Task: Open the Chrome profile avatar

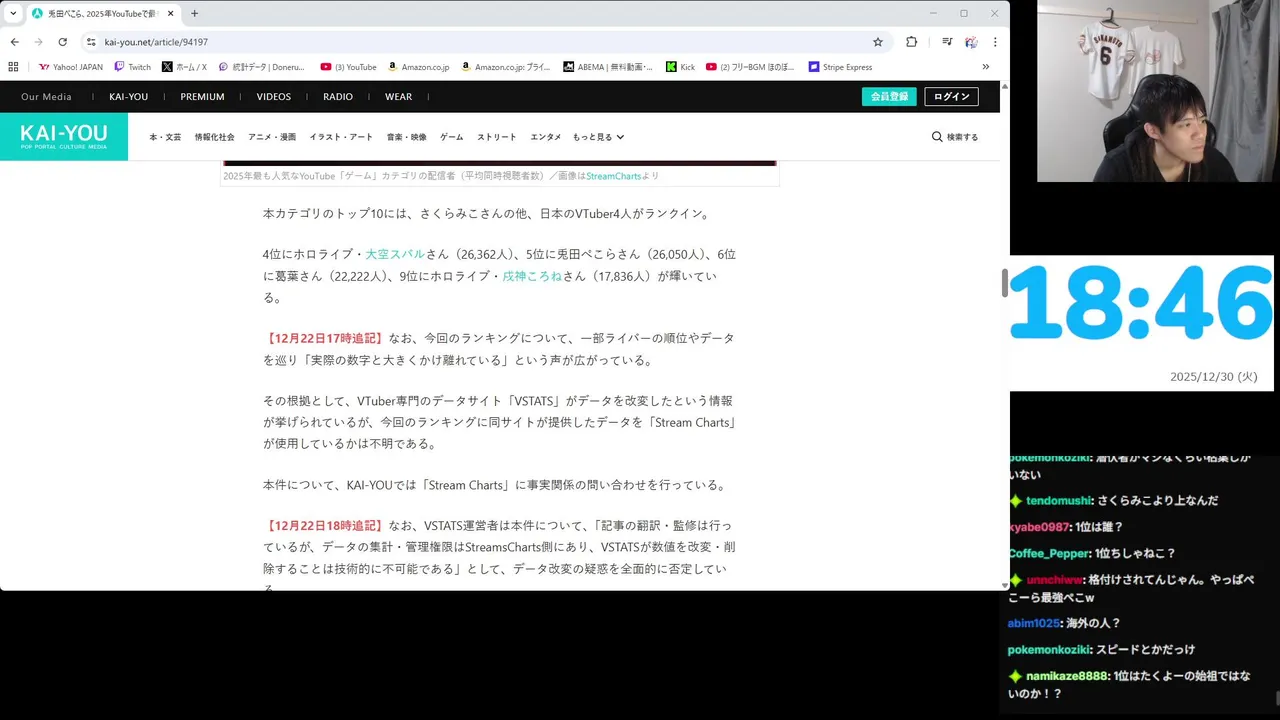Action: [971, 42]
